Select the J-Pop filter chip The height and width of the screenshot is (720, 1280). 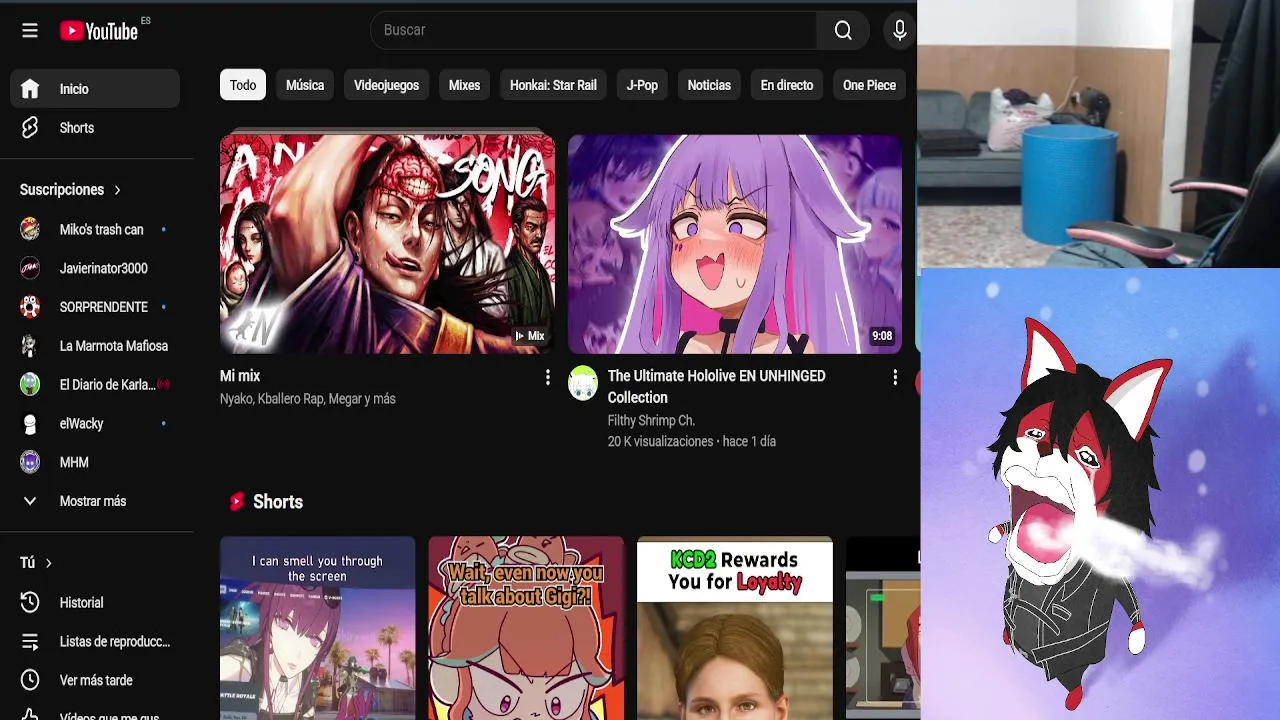(642, 85)
